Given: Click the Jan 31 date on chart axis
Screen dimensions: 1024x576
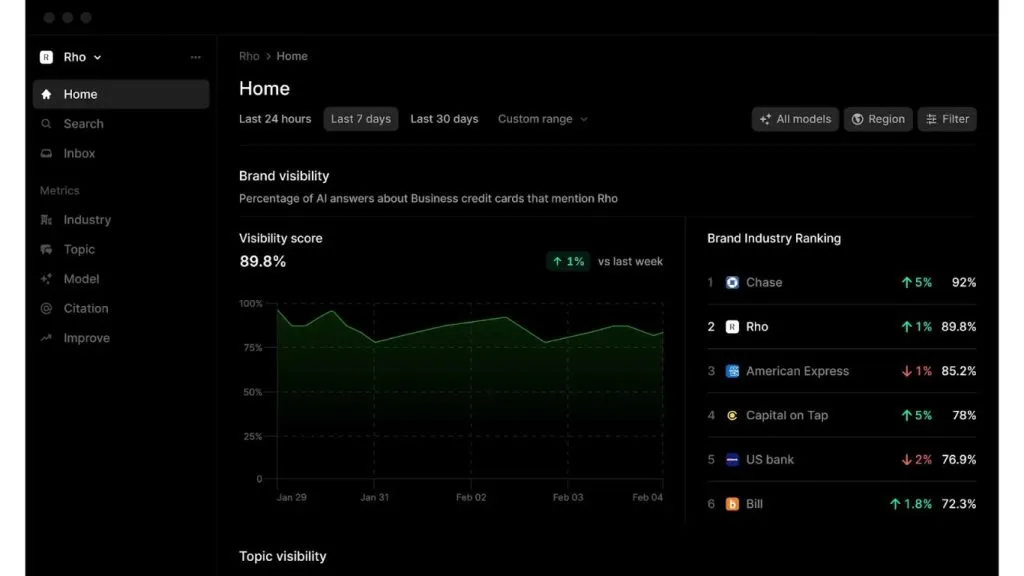Looking at the screenshot, I should pos(374,497).
